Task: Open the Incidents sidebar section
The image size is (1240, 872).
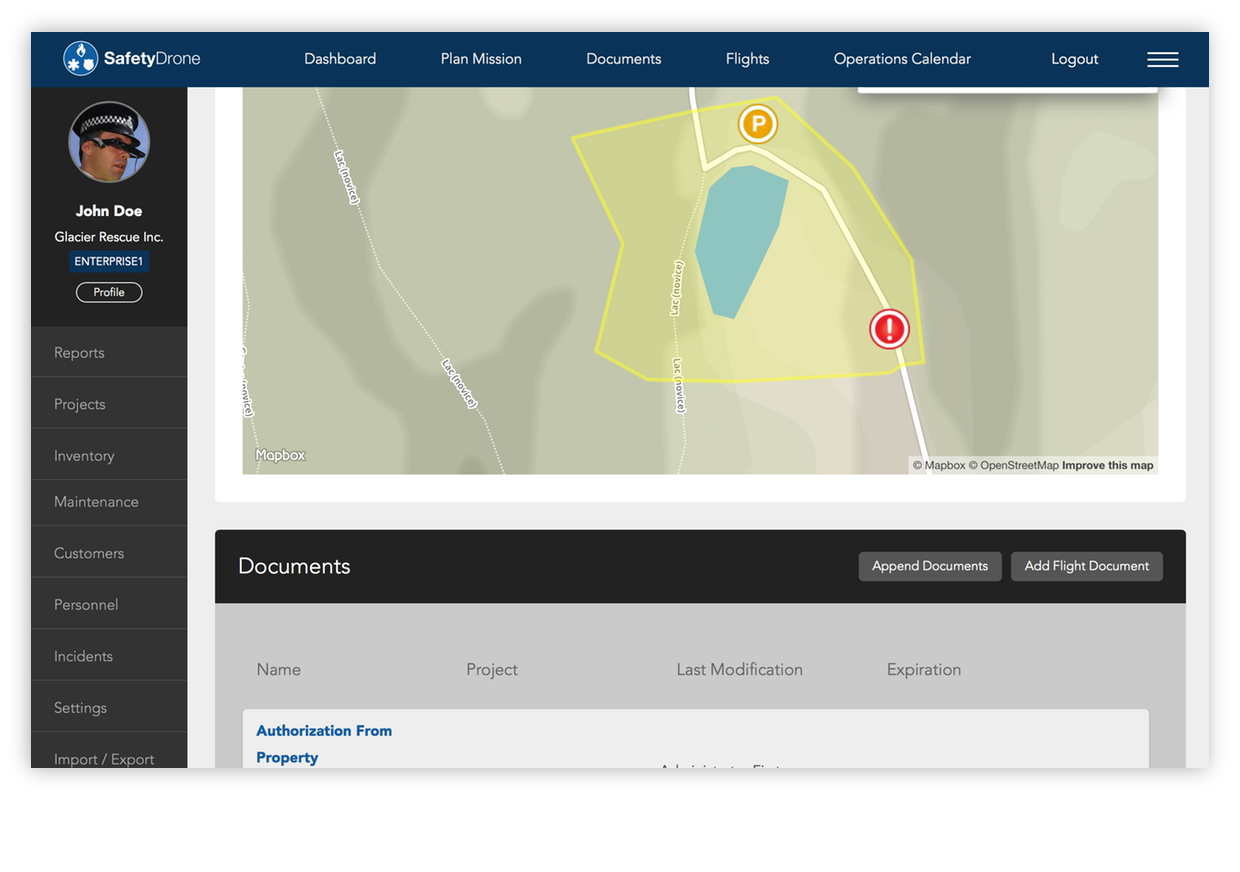Action: [x=83, y=657]
